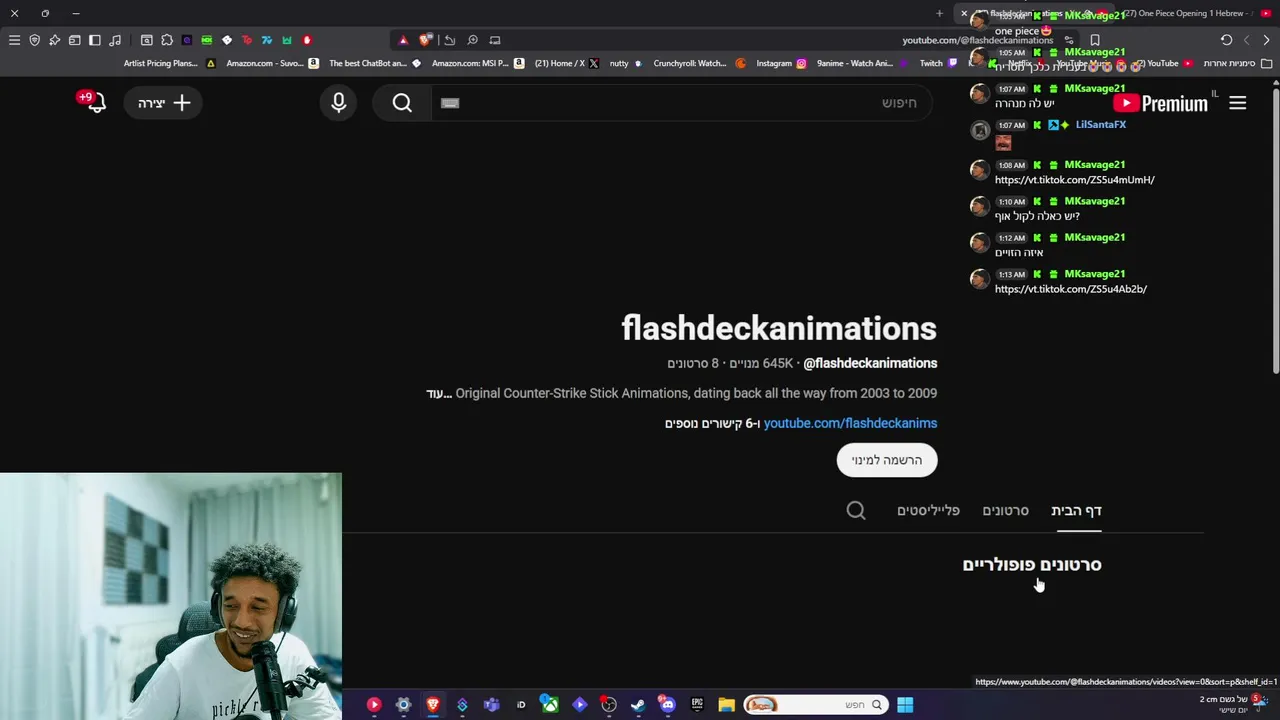
Task: Click the on-screen keyboard icon in search box
Action: coord(450,103)
